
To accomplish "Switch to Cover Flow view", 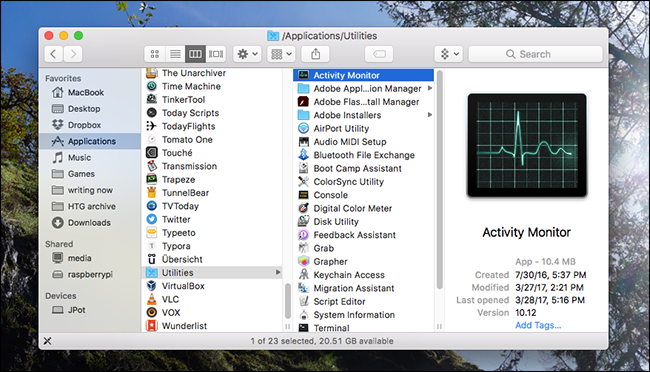I will (x=216, y=54).
